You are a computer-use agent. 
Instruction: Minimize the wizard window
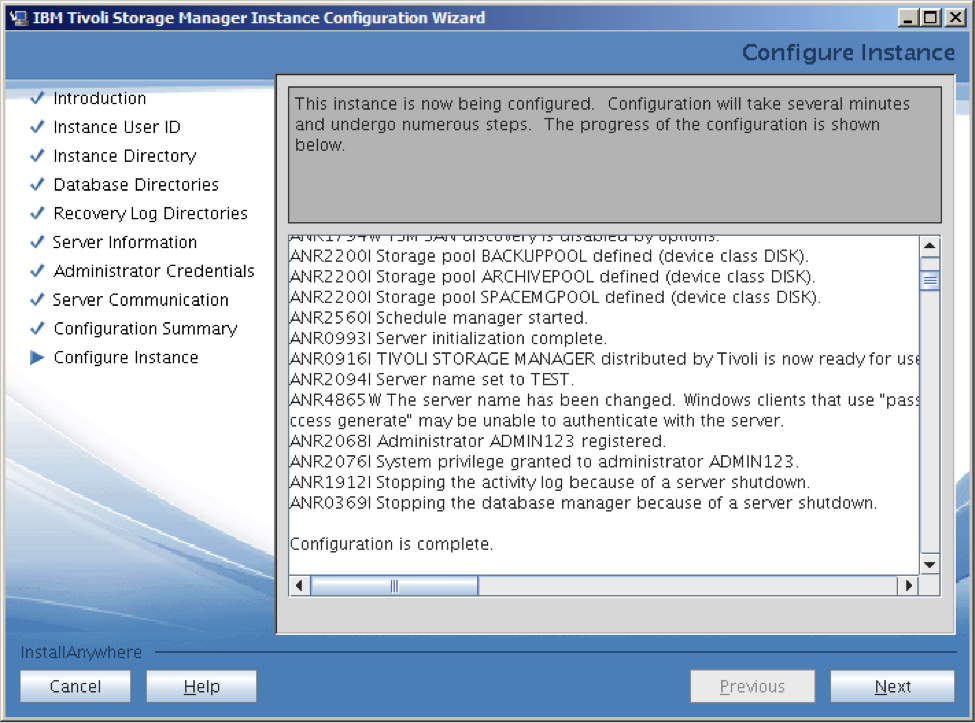coord(908,18)
